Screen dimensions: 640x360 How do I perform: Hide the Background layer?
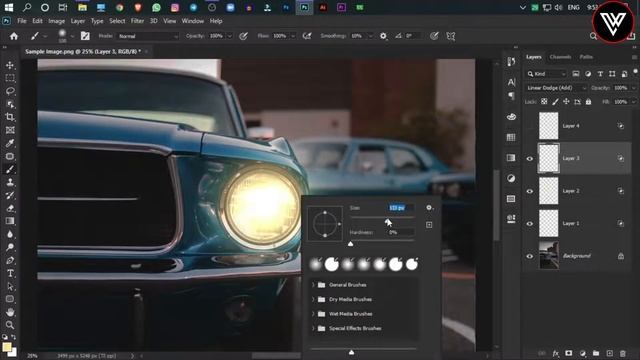(530, 256)
